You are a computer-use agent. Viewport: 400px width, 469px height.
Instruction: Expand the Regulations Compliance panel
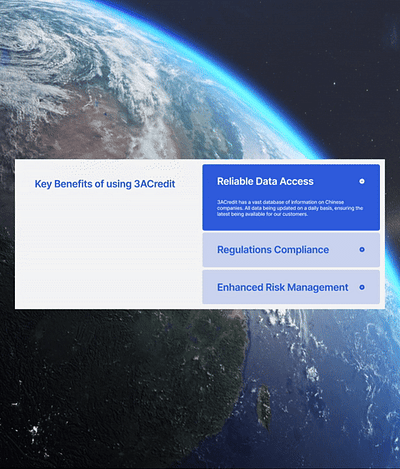tap(291, 250)
